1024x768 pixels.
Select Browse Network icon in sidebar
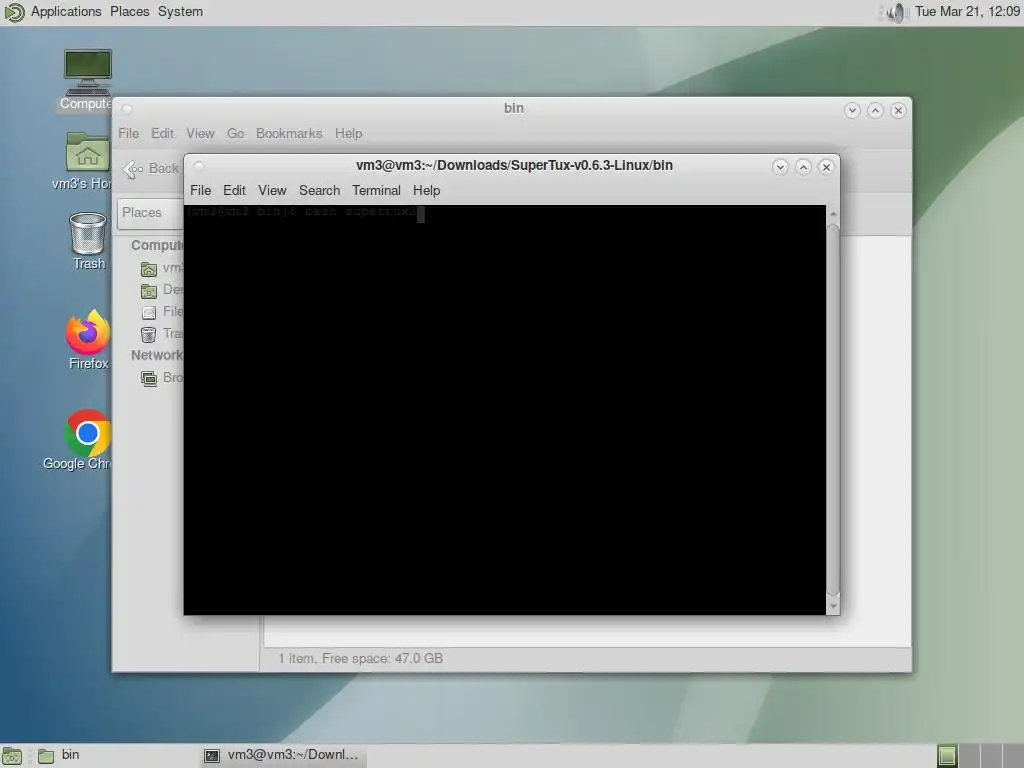(x=149, y=378)
